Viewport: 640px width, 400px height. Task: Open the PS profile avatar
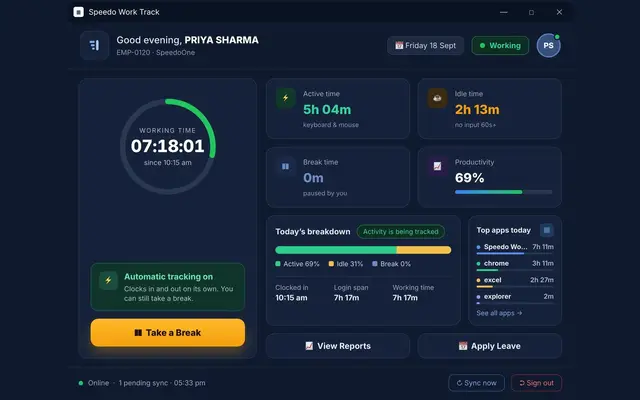[x=548, y=45]
